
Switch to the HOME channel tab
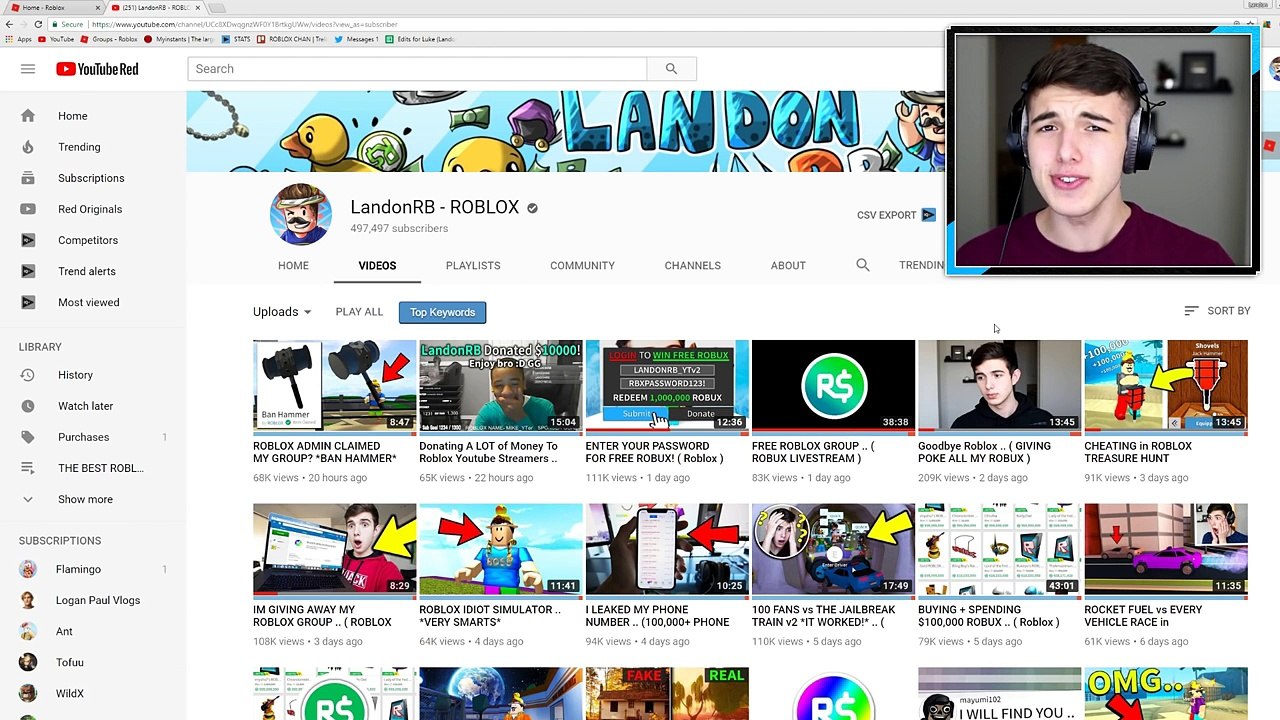coord(293,266)
